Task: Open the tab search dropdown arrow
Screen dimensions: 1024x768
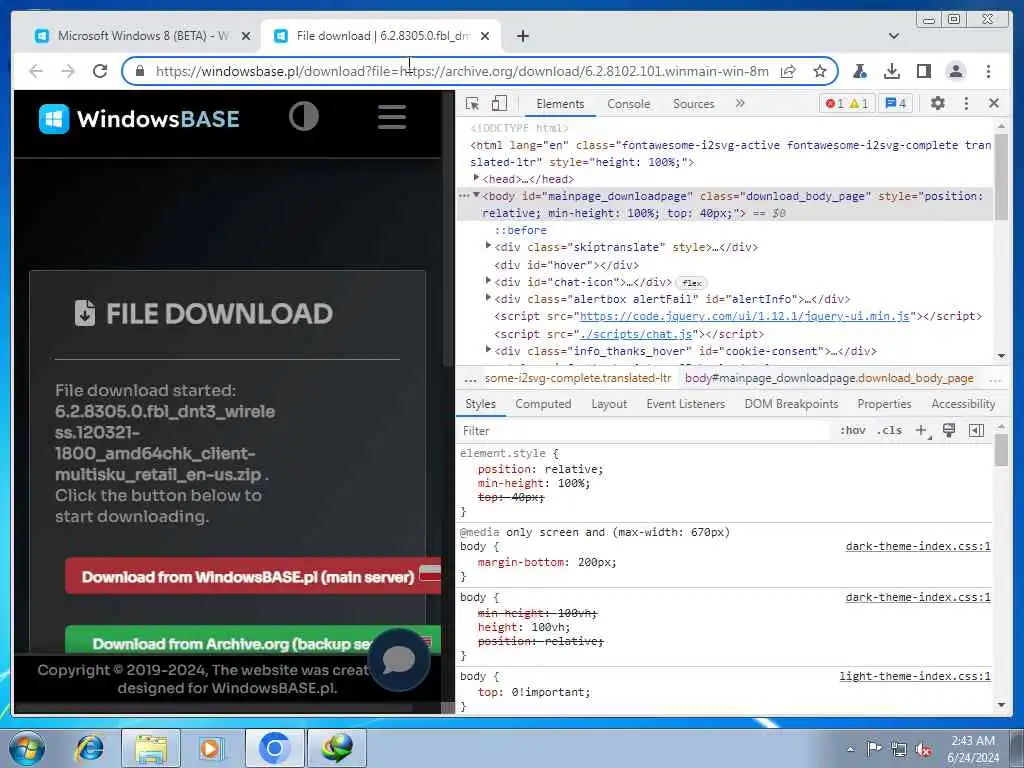Action: pos(893,36)
